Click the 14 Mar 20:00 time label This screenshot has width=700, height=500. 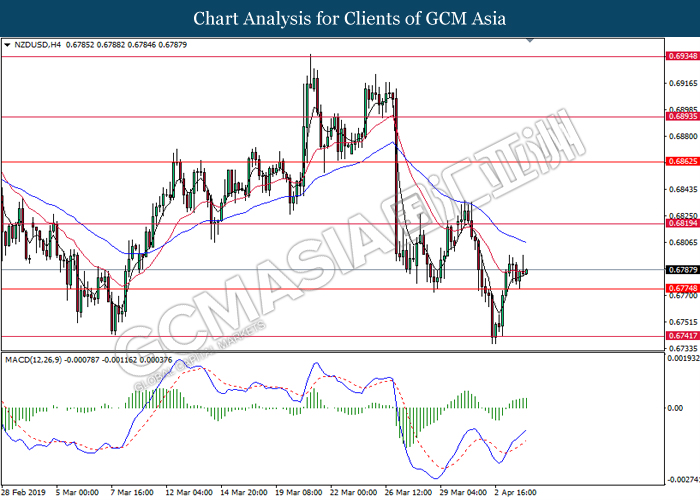pyautogui.click(x=244, y=492)
